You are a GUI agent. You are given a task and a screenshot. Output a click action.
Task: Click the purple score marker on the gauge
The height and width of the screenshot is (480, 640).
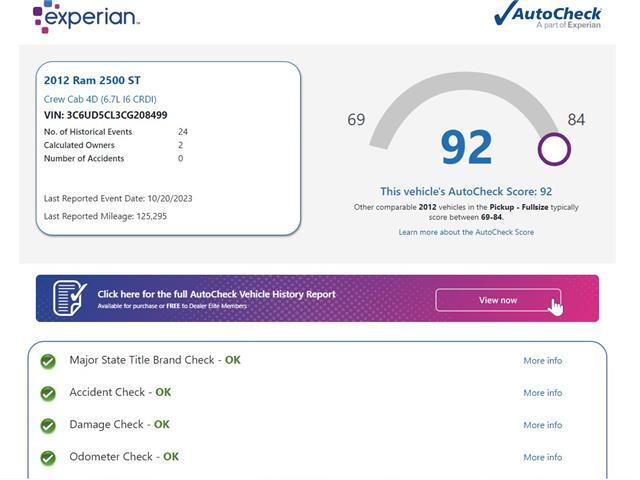pos(554,149)
